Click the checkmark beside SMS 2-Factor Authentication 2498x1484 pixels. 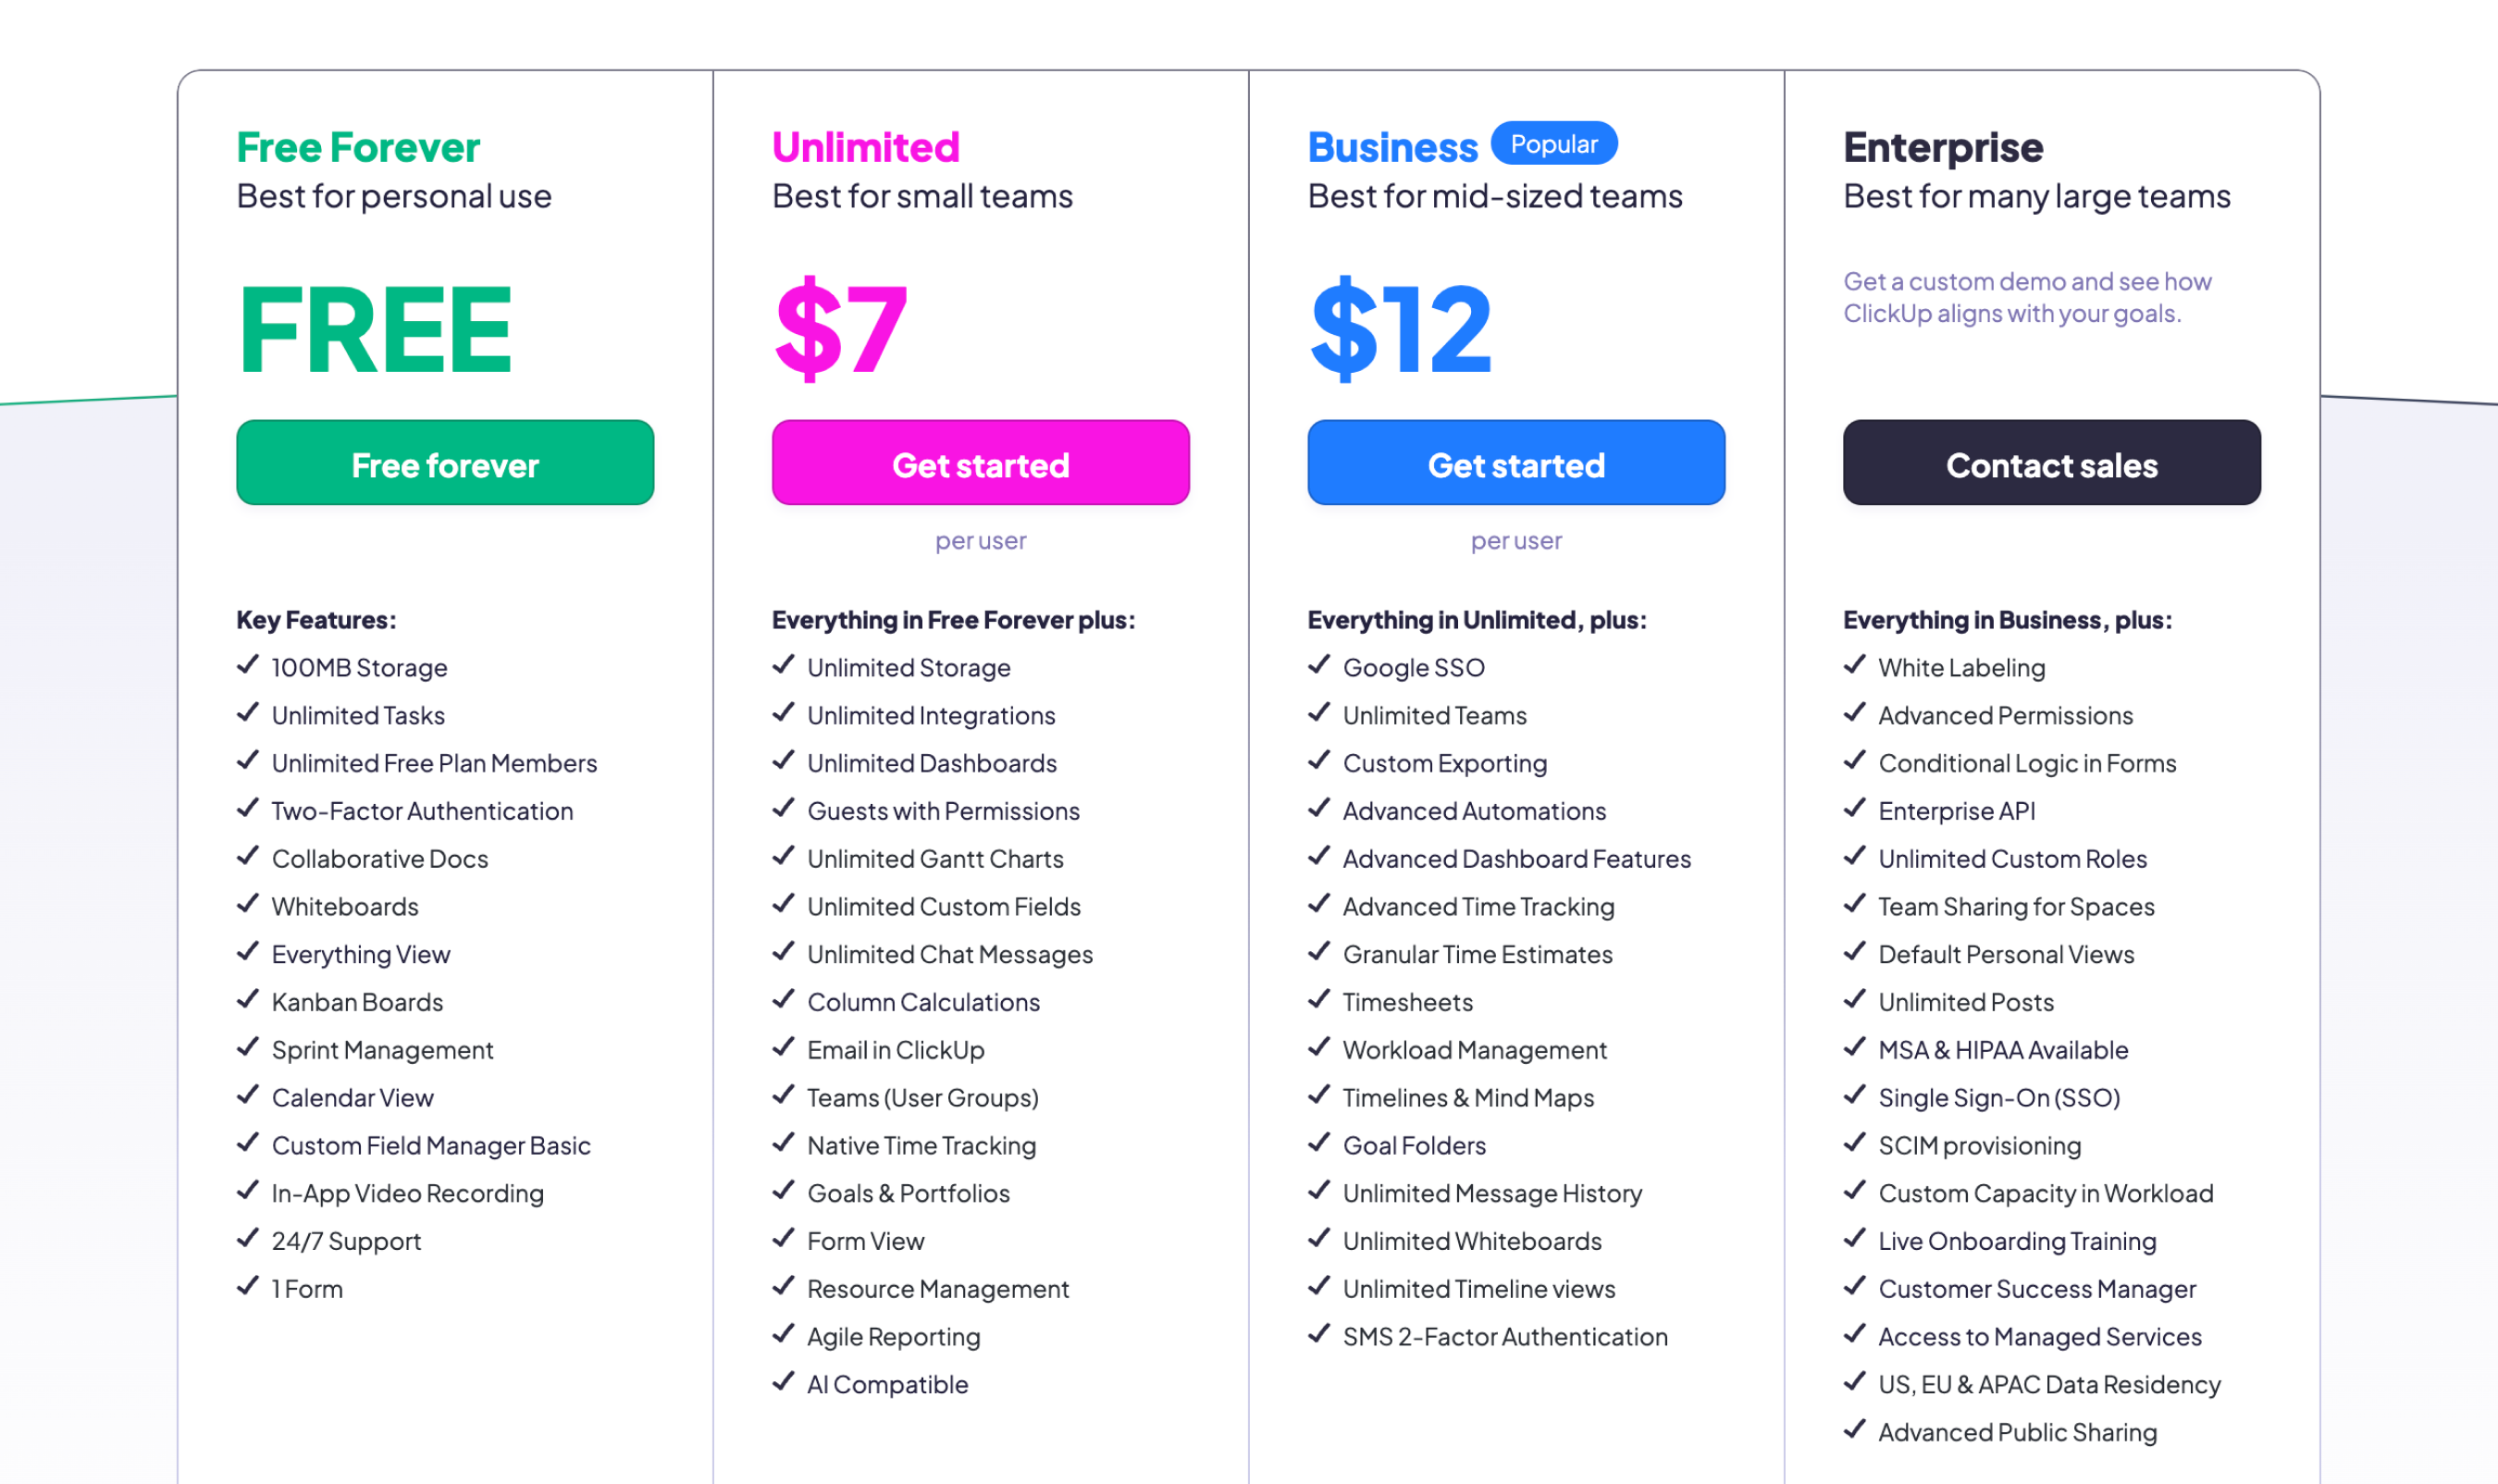click(x=1318, y=1334)
